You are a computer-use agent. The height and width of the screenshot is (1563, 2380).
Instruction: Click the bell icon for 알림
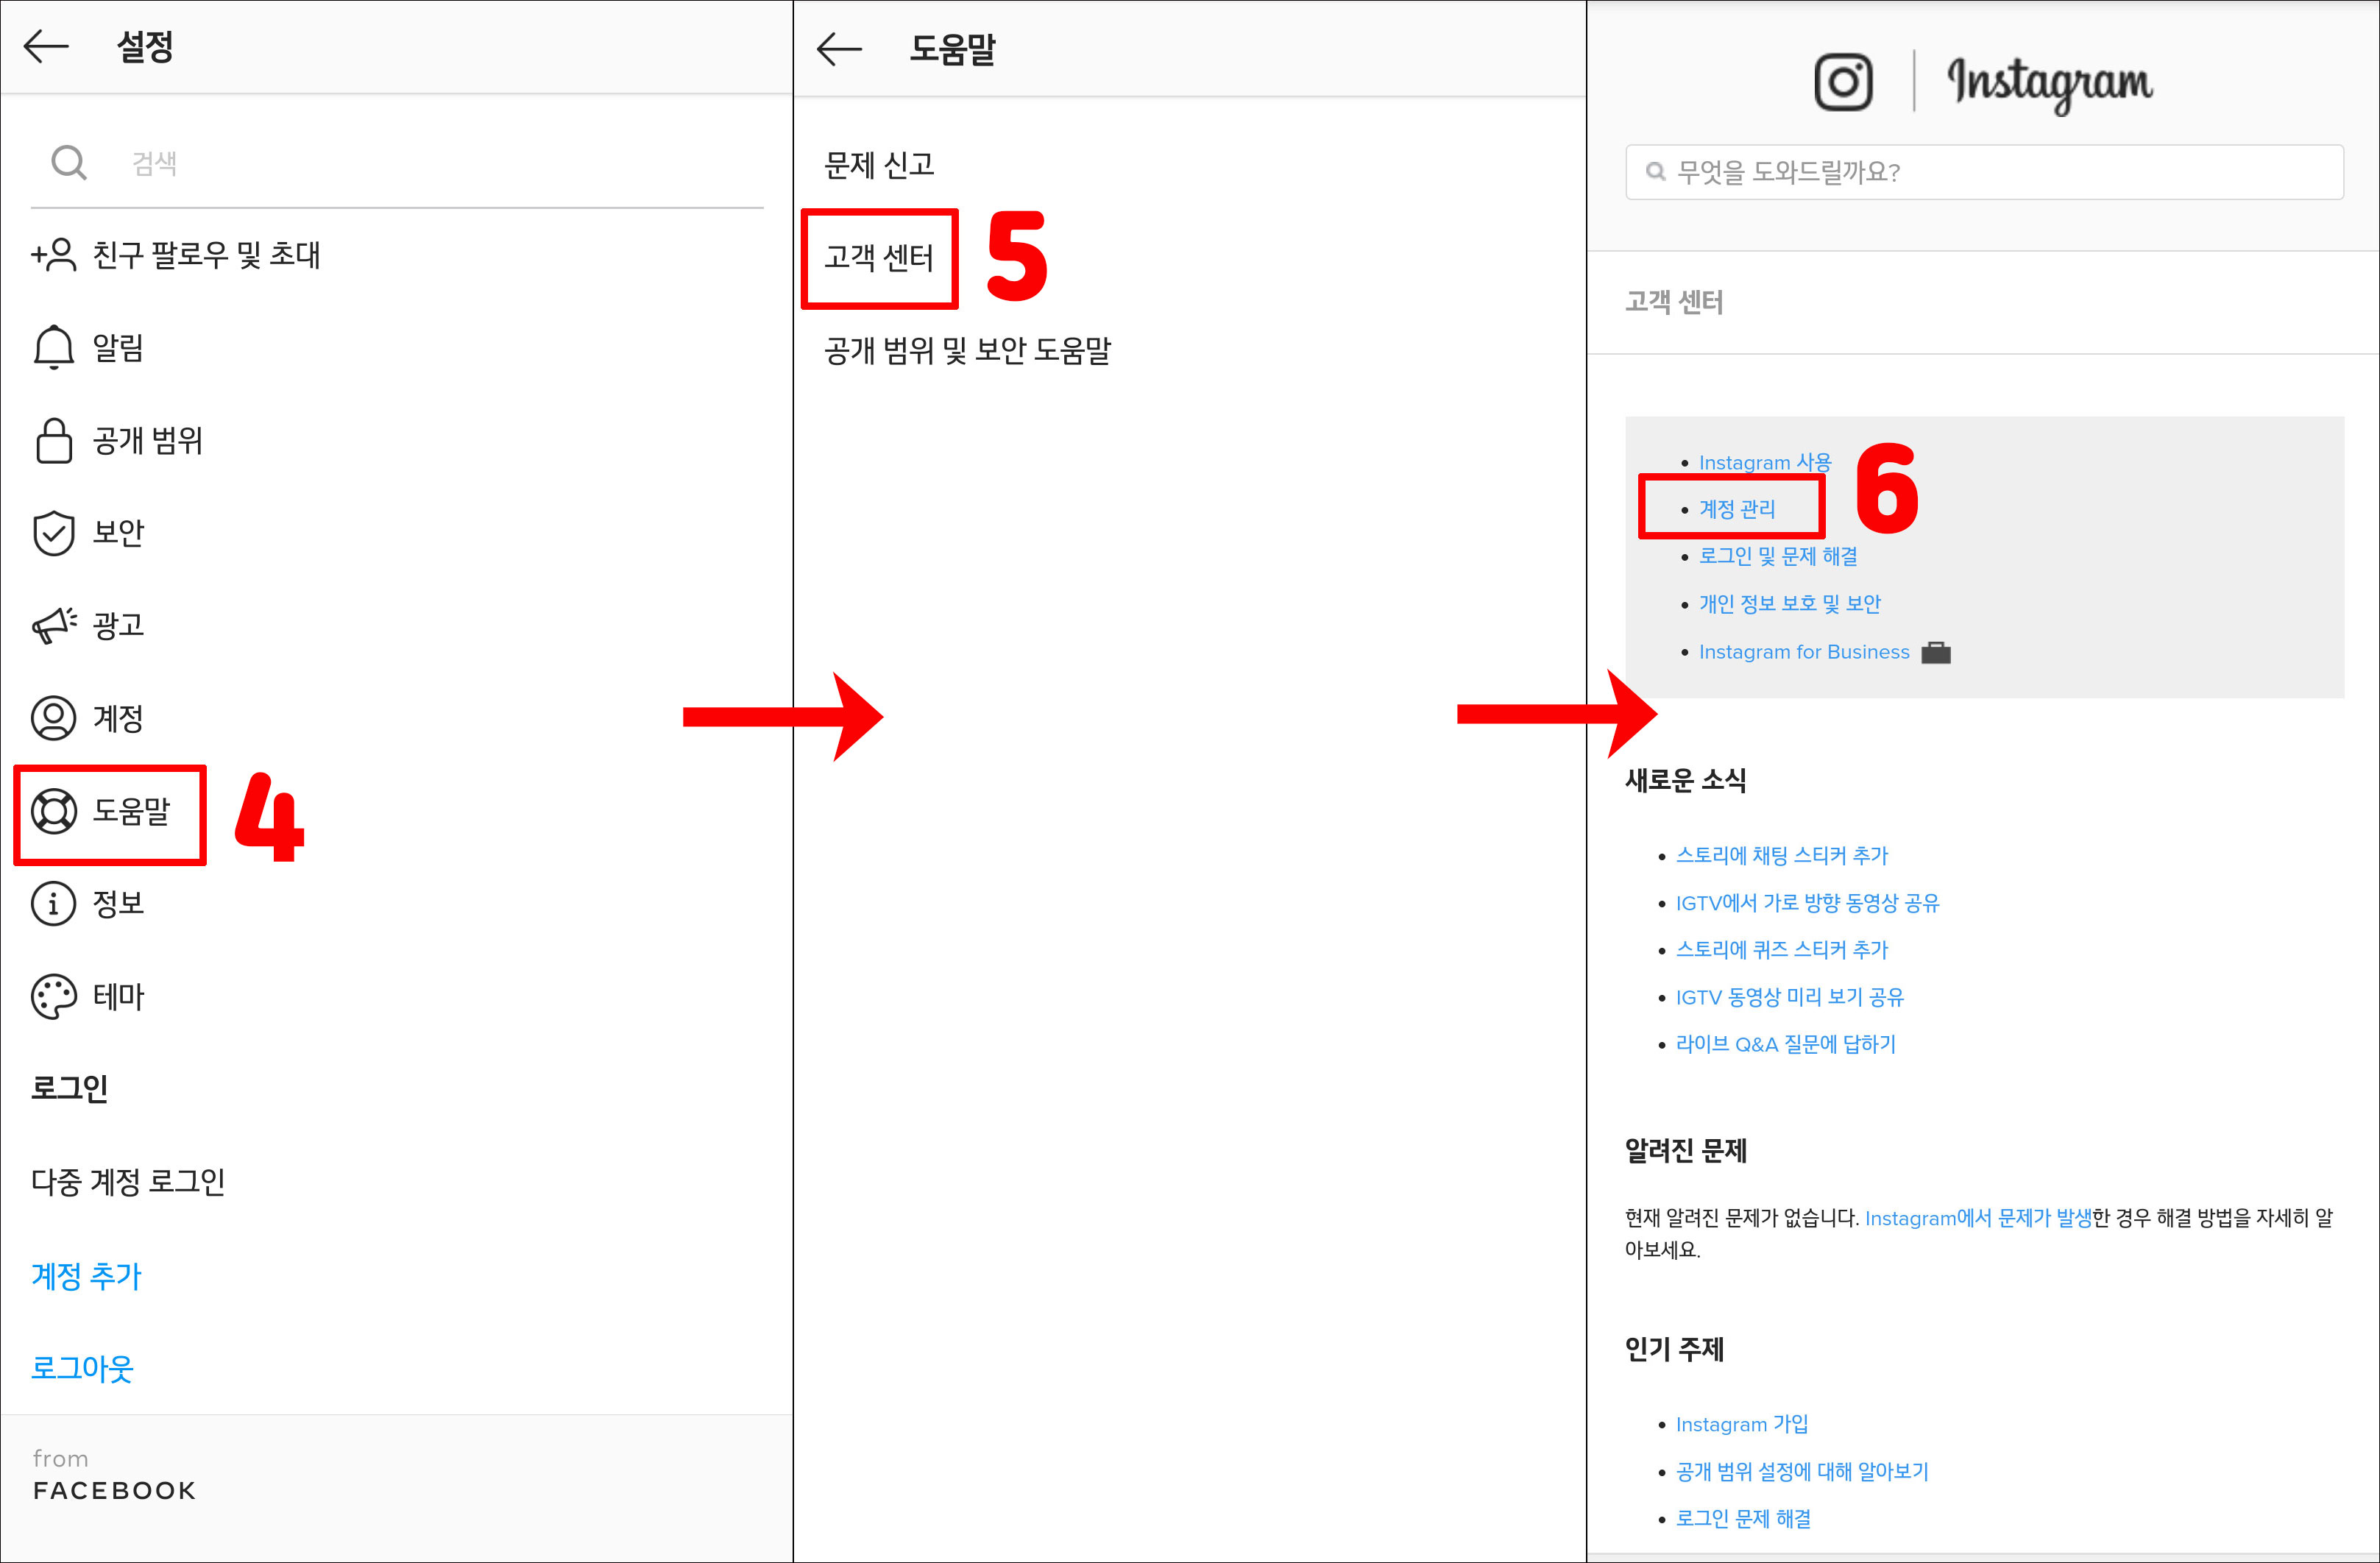coord(54,348)
